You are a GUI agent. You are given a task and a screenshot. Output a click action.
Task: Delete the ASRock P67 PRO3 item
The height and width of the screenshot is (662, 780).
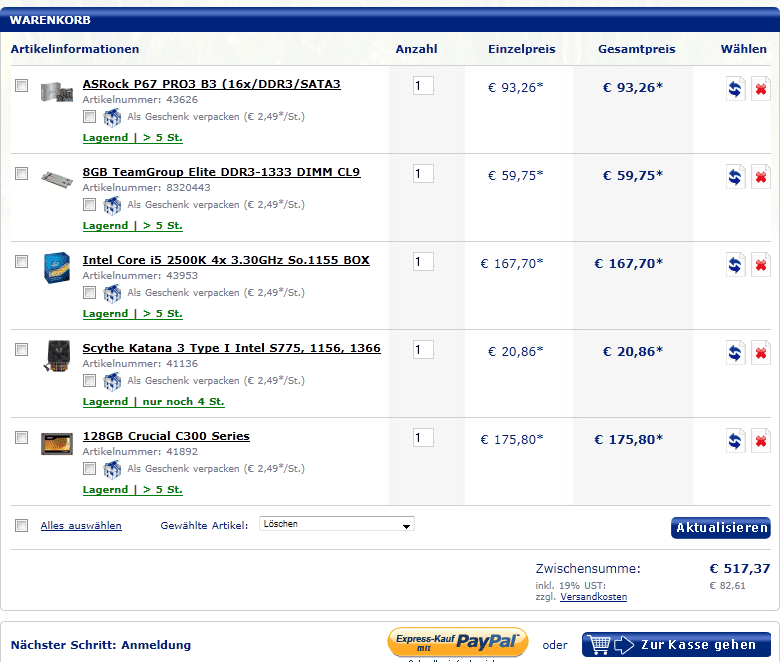point(761,89)
